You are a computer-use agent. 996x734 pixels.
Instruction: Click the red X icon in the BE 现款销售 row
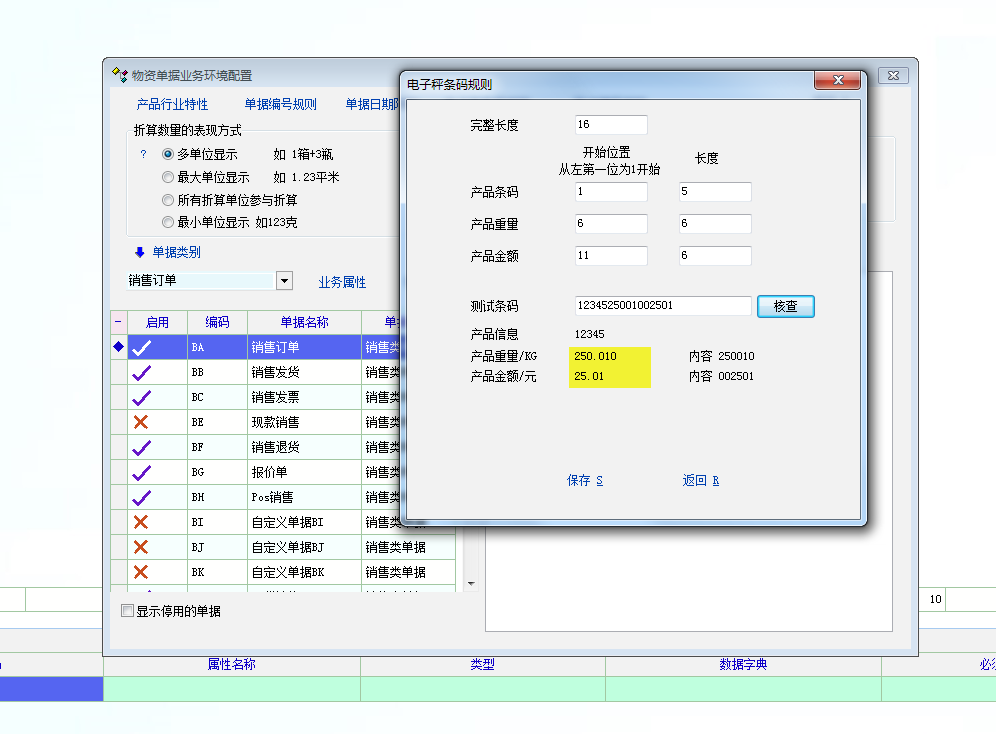[141, 422]
